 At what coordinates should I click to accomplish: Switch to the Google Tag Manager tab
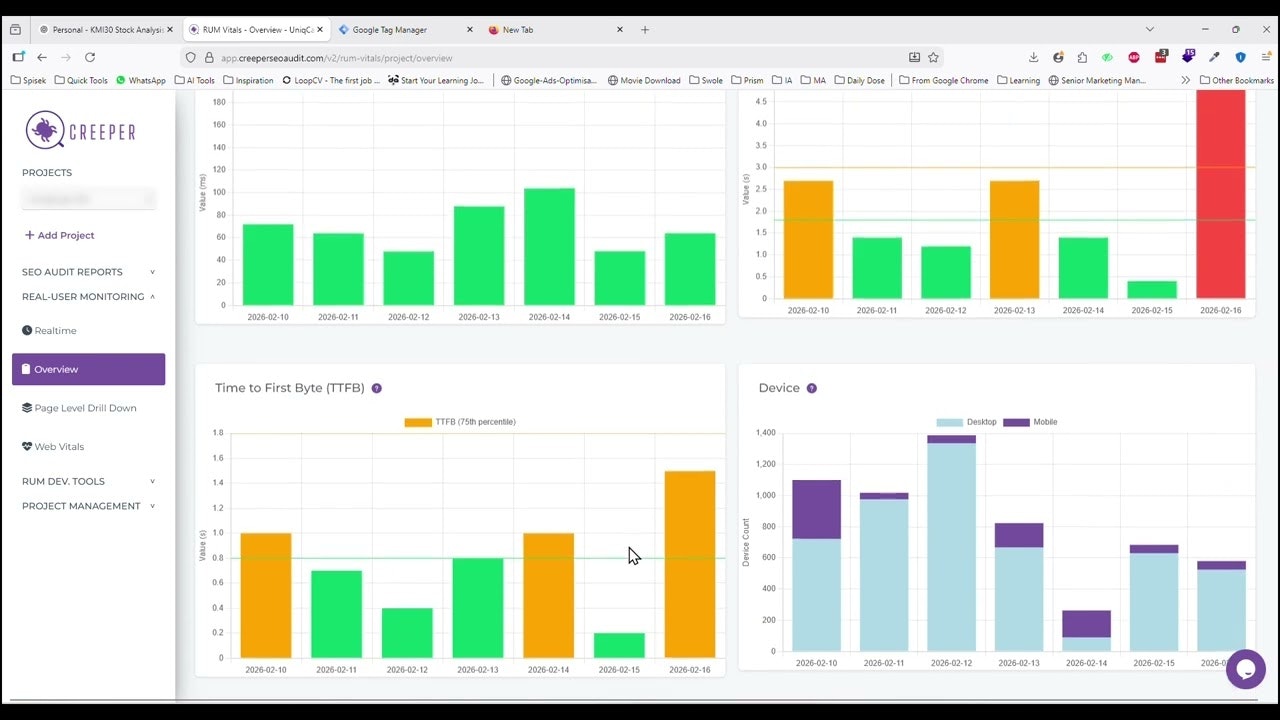point(390,29)
